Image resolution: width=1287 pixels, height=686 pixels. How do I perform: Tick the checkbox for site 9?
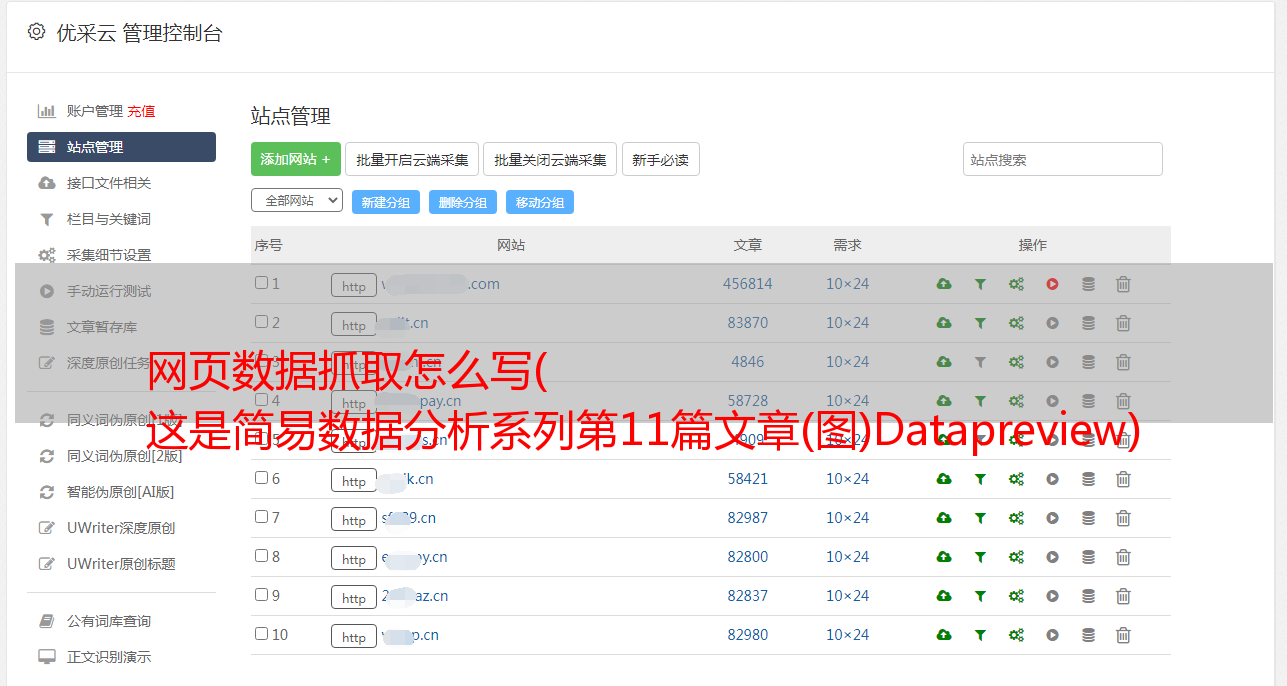tap(261, 595)
